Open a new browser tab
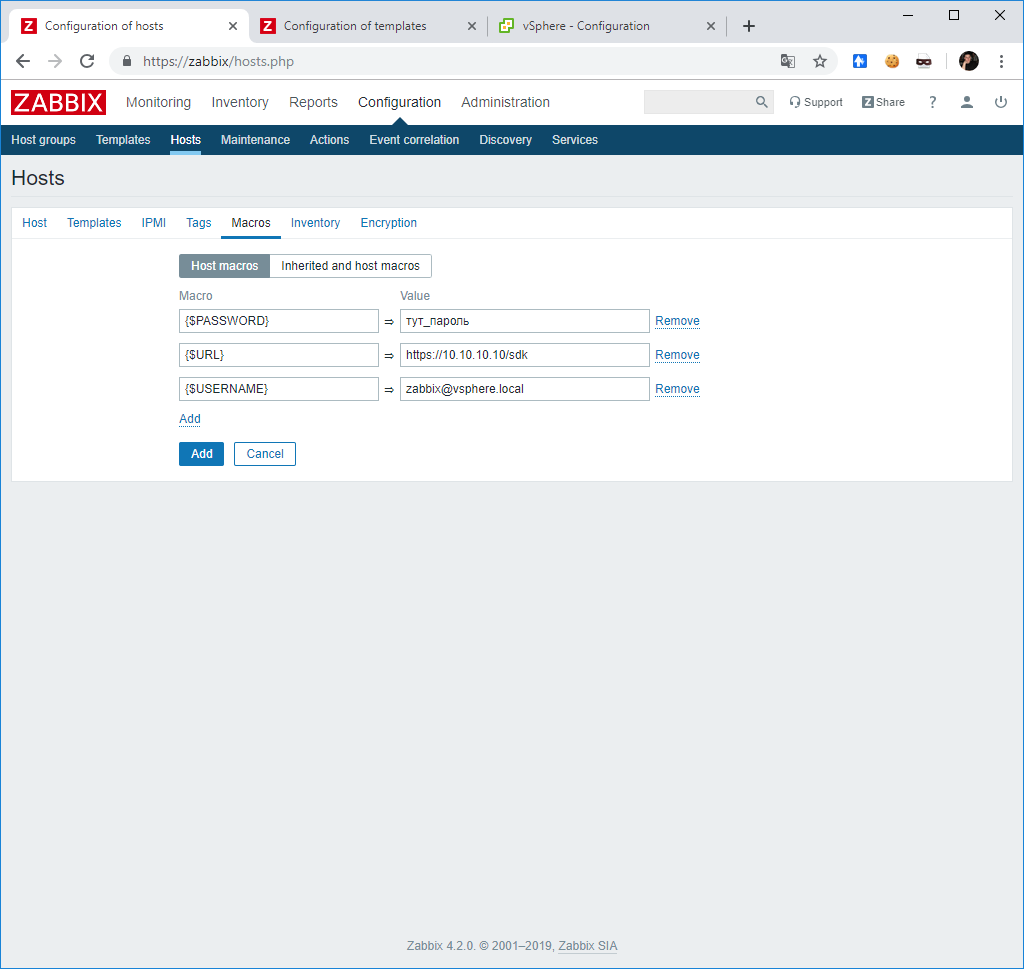 point(749,26)
